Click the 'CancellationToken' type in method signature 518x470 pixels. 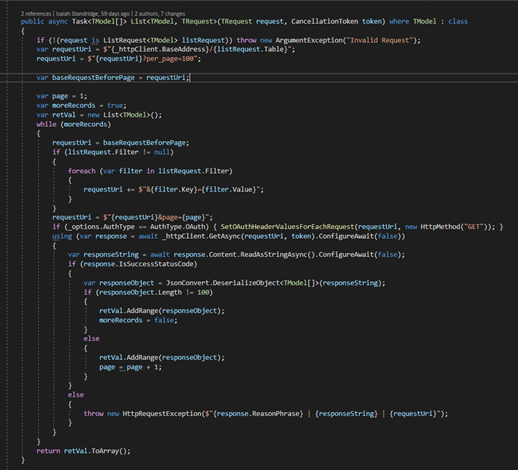(325, 21)
